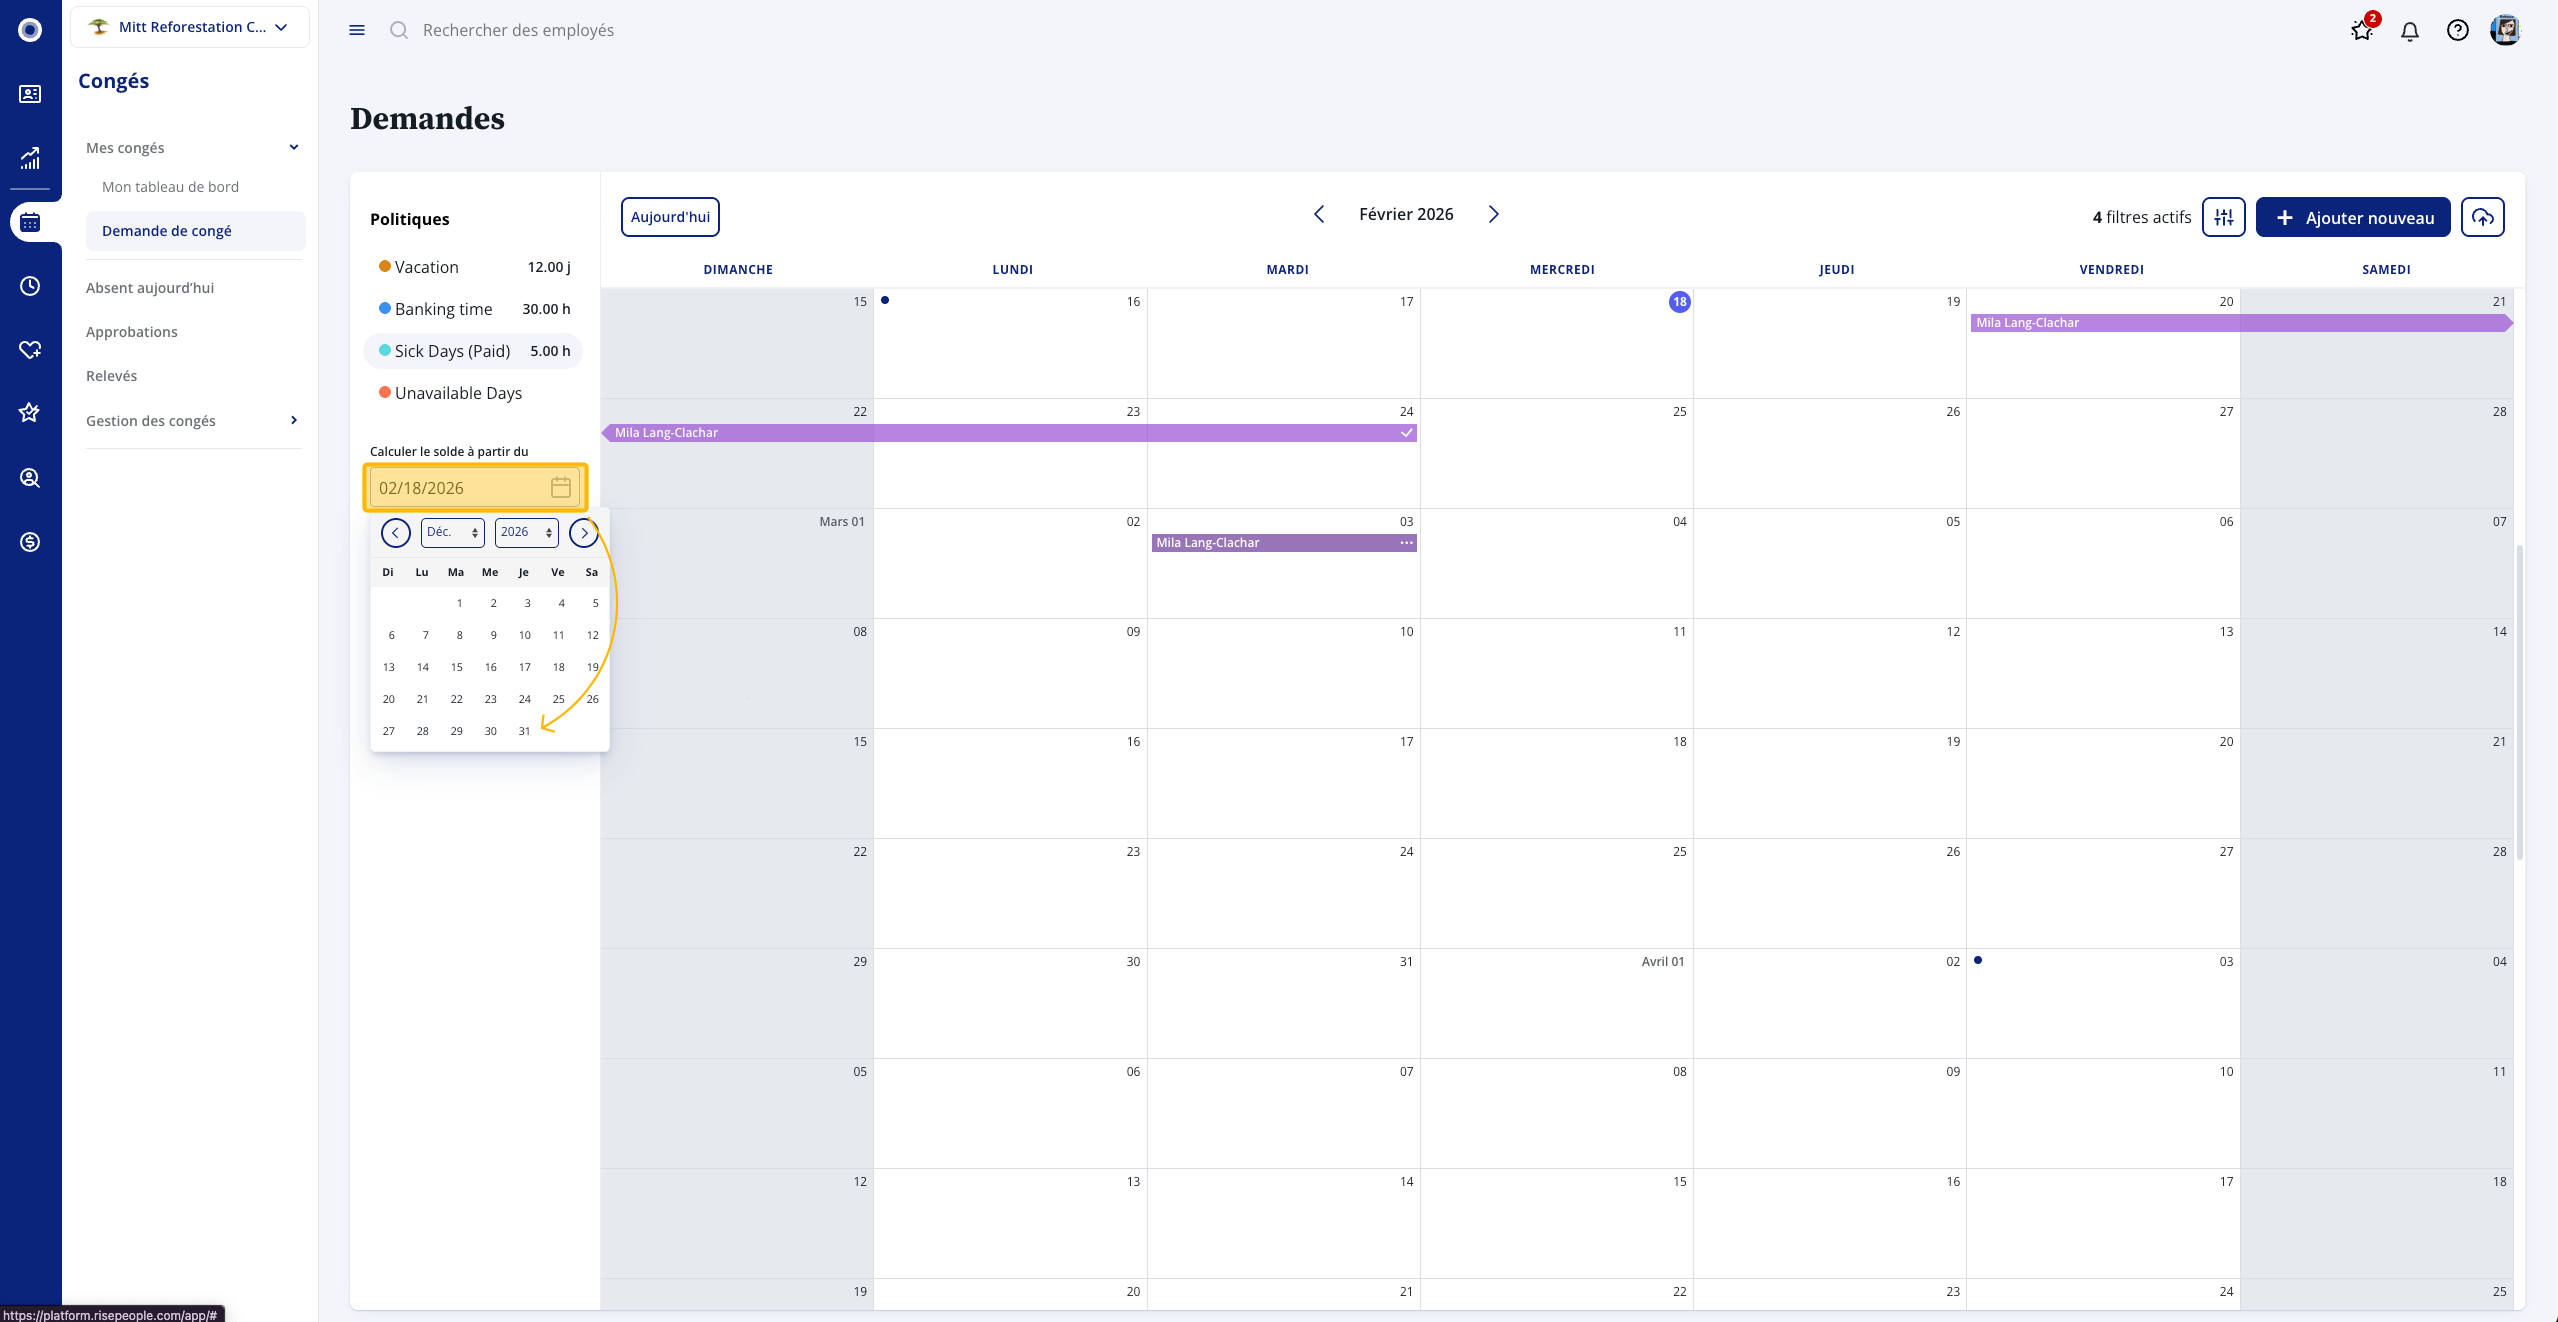The image size is (2558, 1322).
Task: Click the Aujourd'hui button
Action: 670,217
